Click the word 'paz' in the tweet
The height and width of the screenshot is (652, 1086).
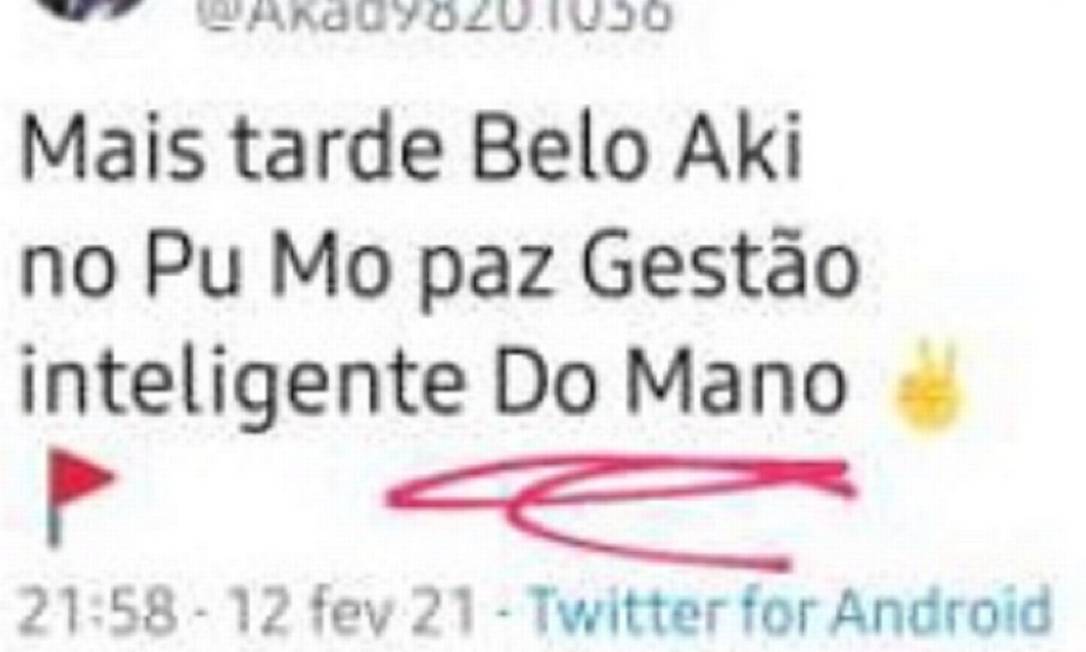[x=483, y=274]
